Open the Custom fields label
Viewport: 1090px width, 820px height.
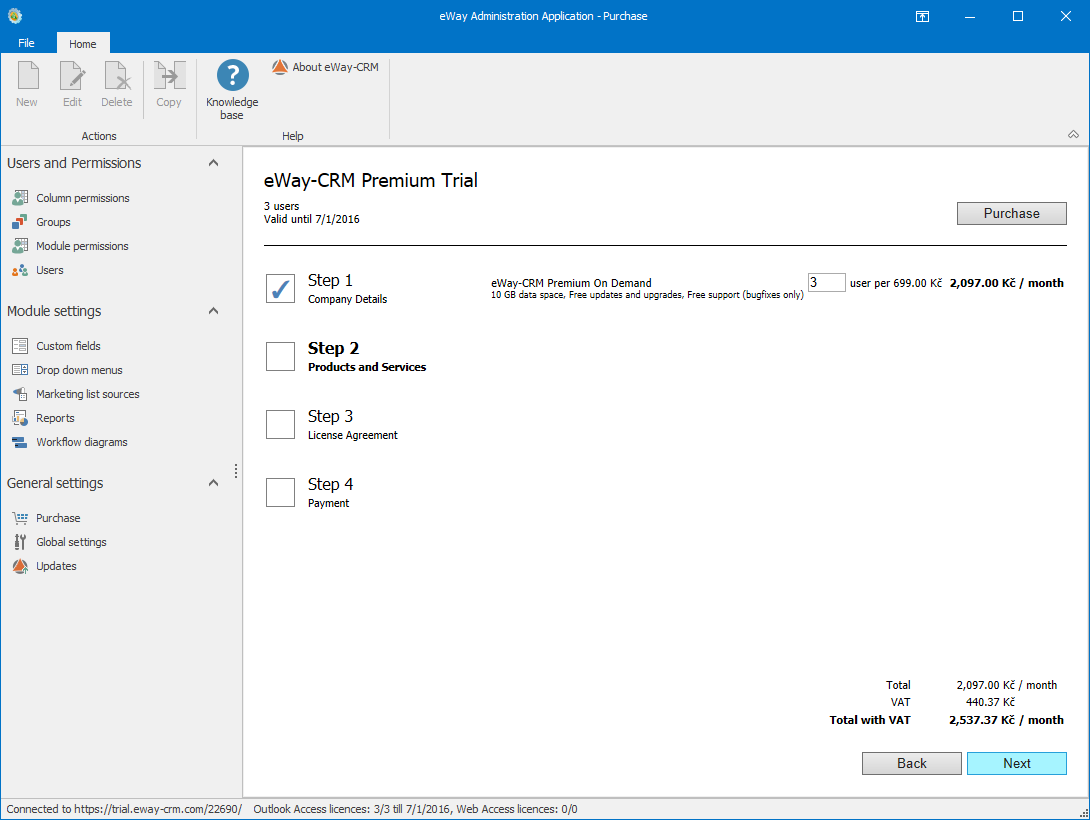68,346
